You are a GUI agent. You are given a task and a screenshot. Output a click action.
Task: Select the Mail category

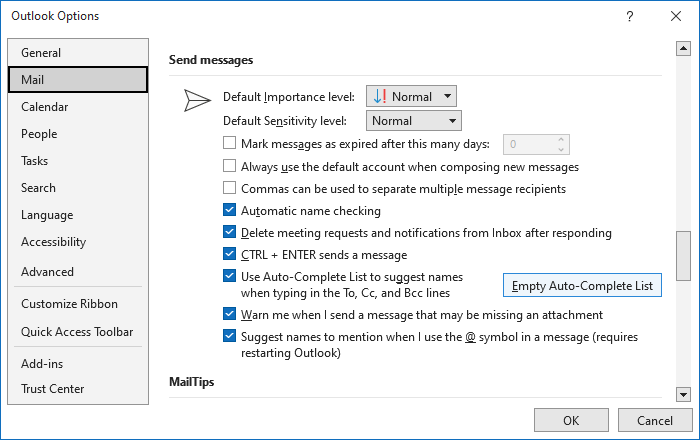(78, 80)
